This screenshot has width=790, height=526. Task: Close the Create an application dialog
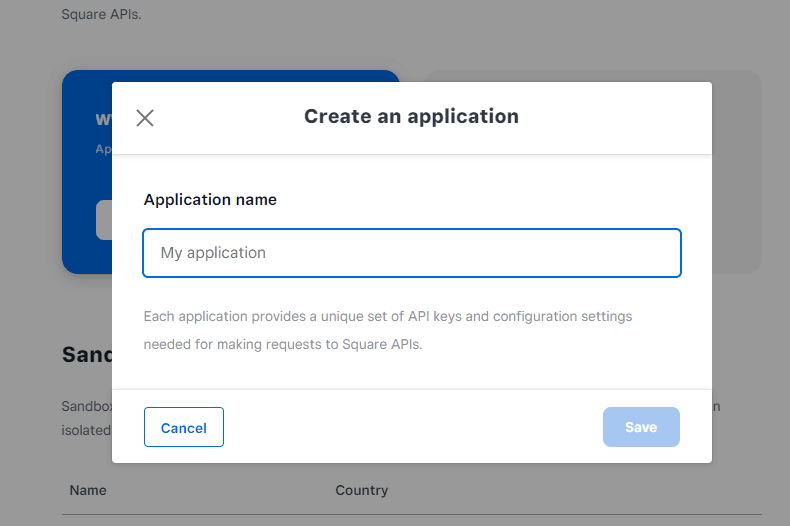tap(145, 118)
